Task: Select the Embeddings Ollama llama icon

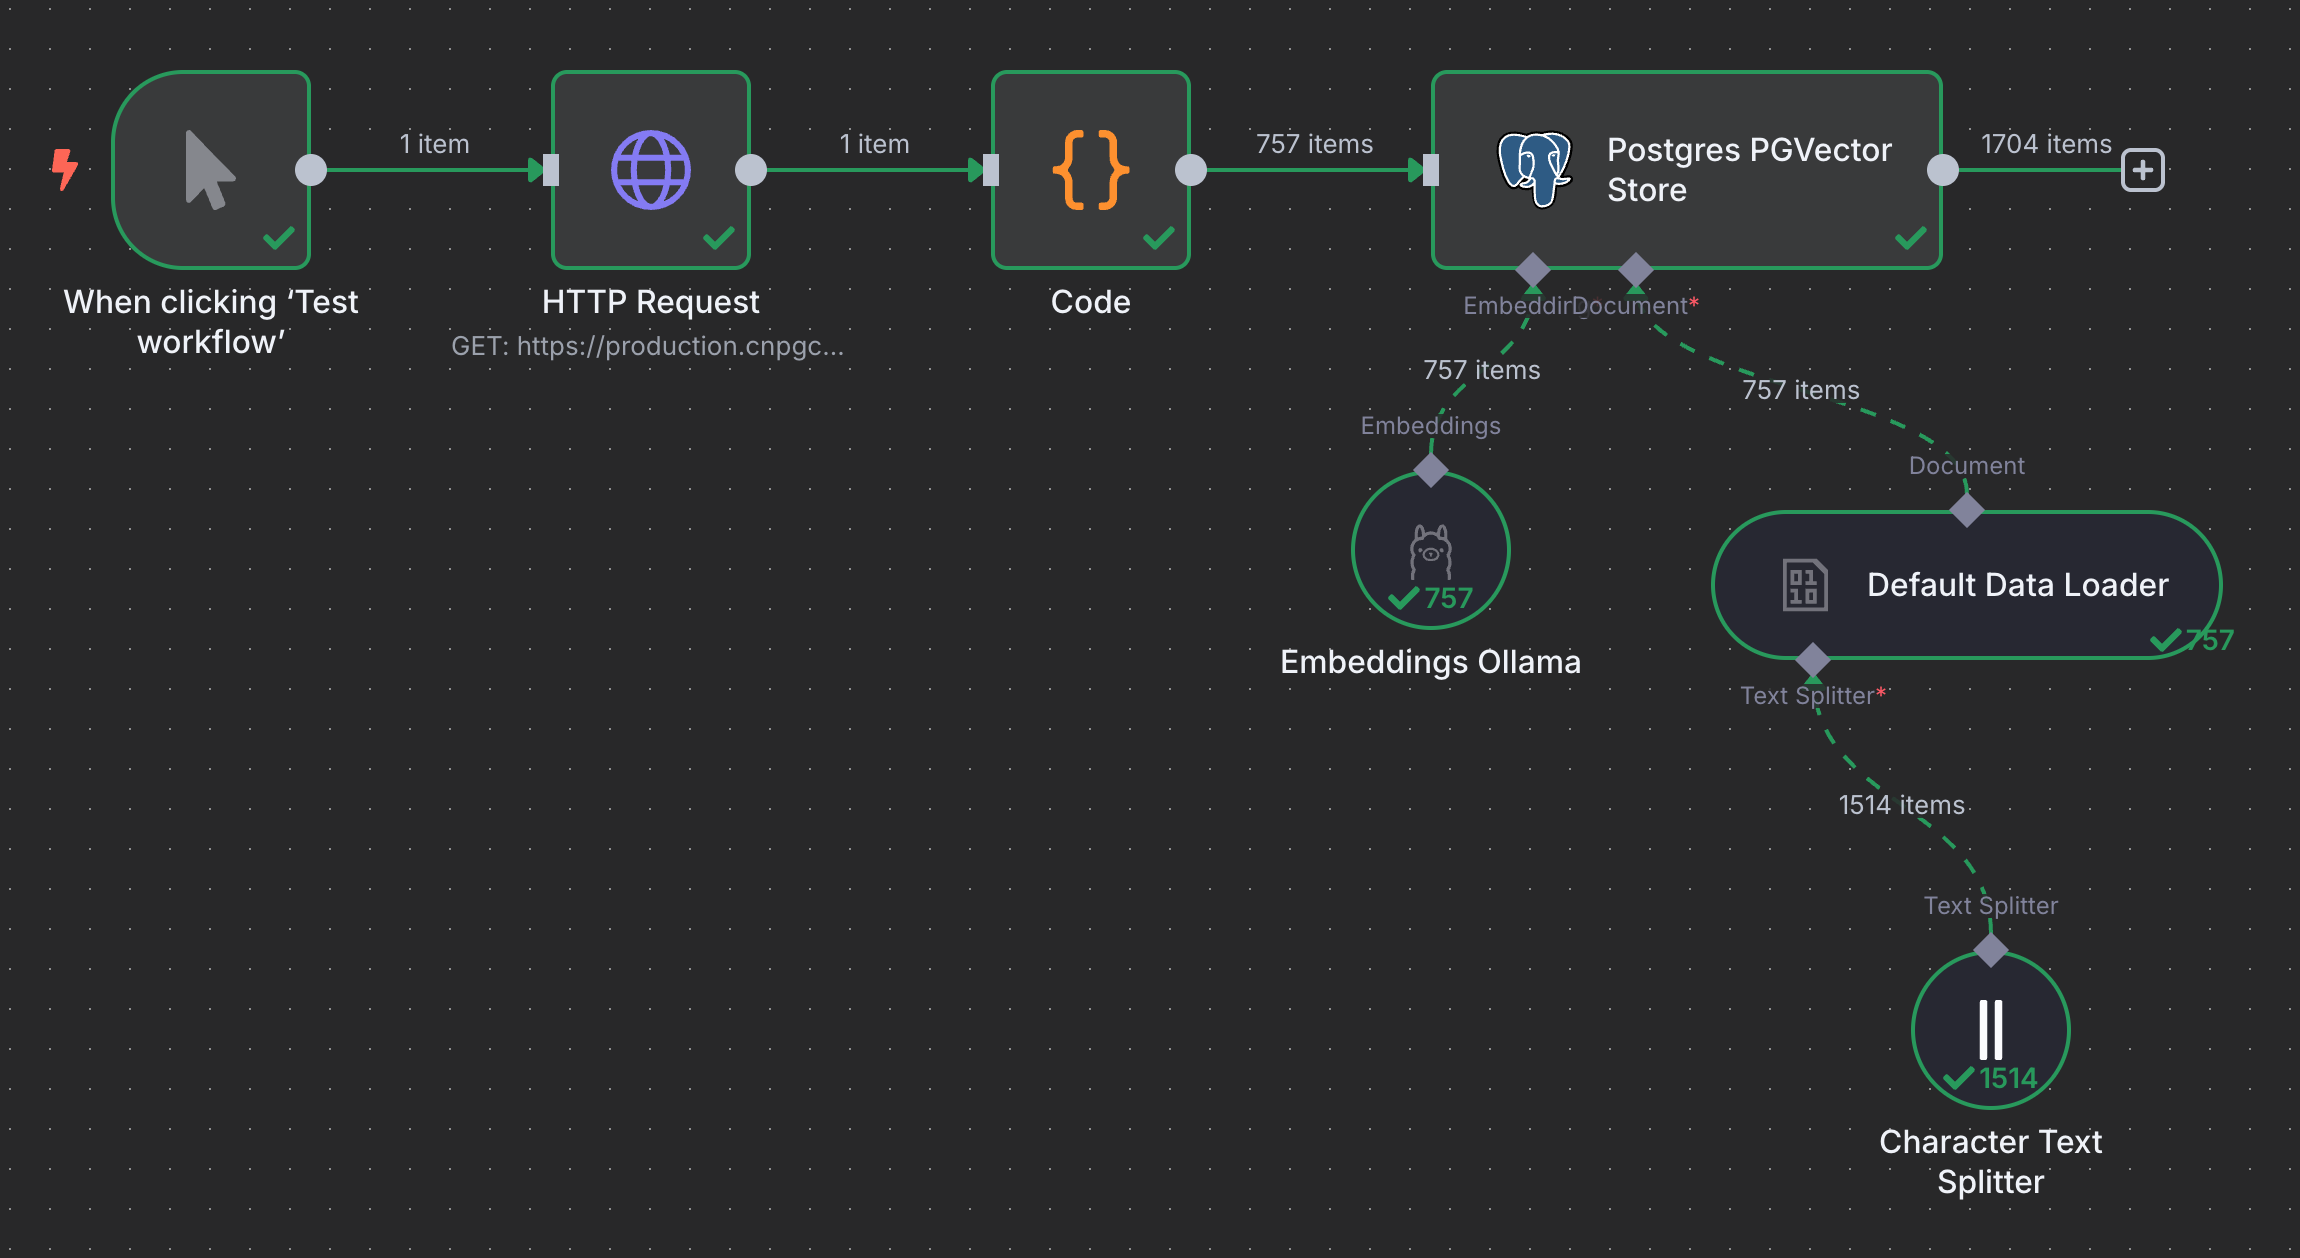Action: 1431,551
